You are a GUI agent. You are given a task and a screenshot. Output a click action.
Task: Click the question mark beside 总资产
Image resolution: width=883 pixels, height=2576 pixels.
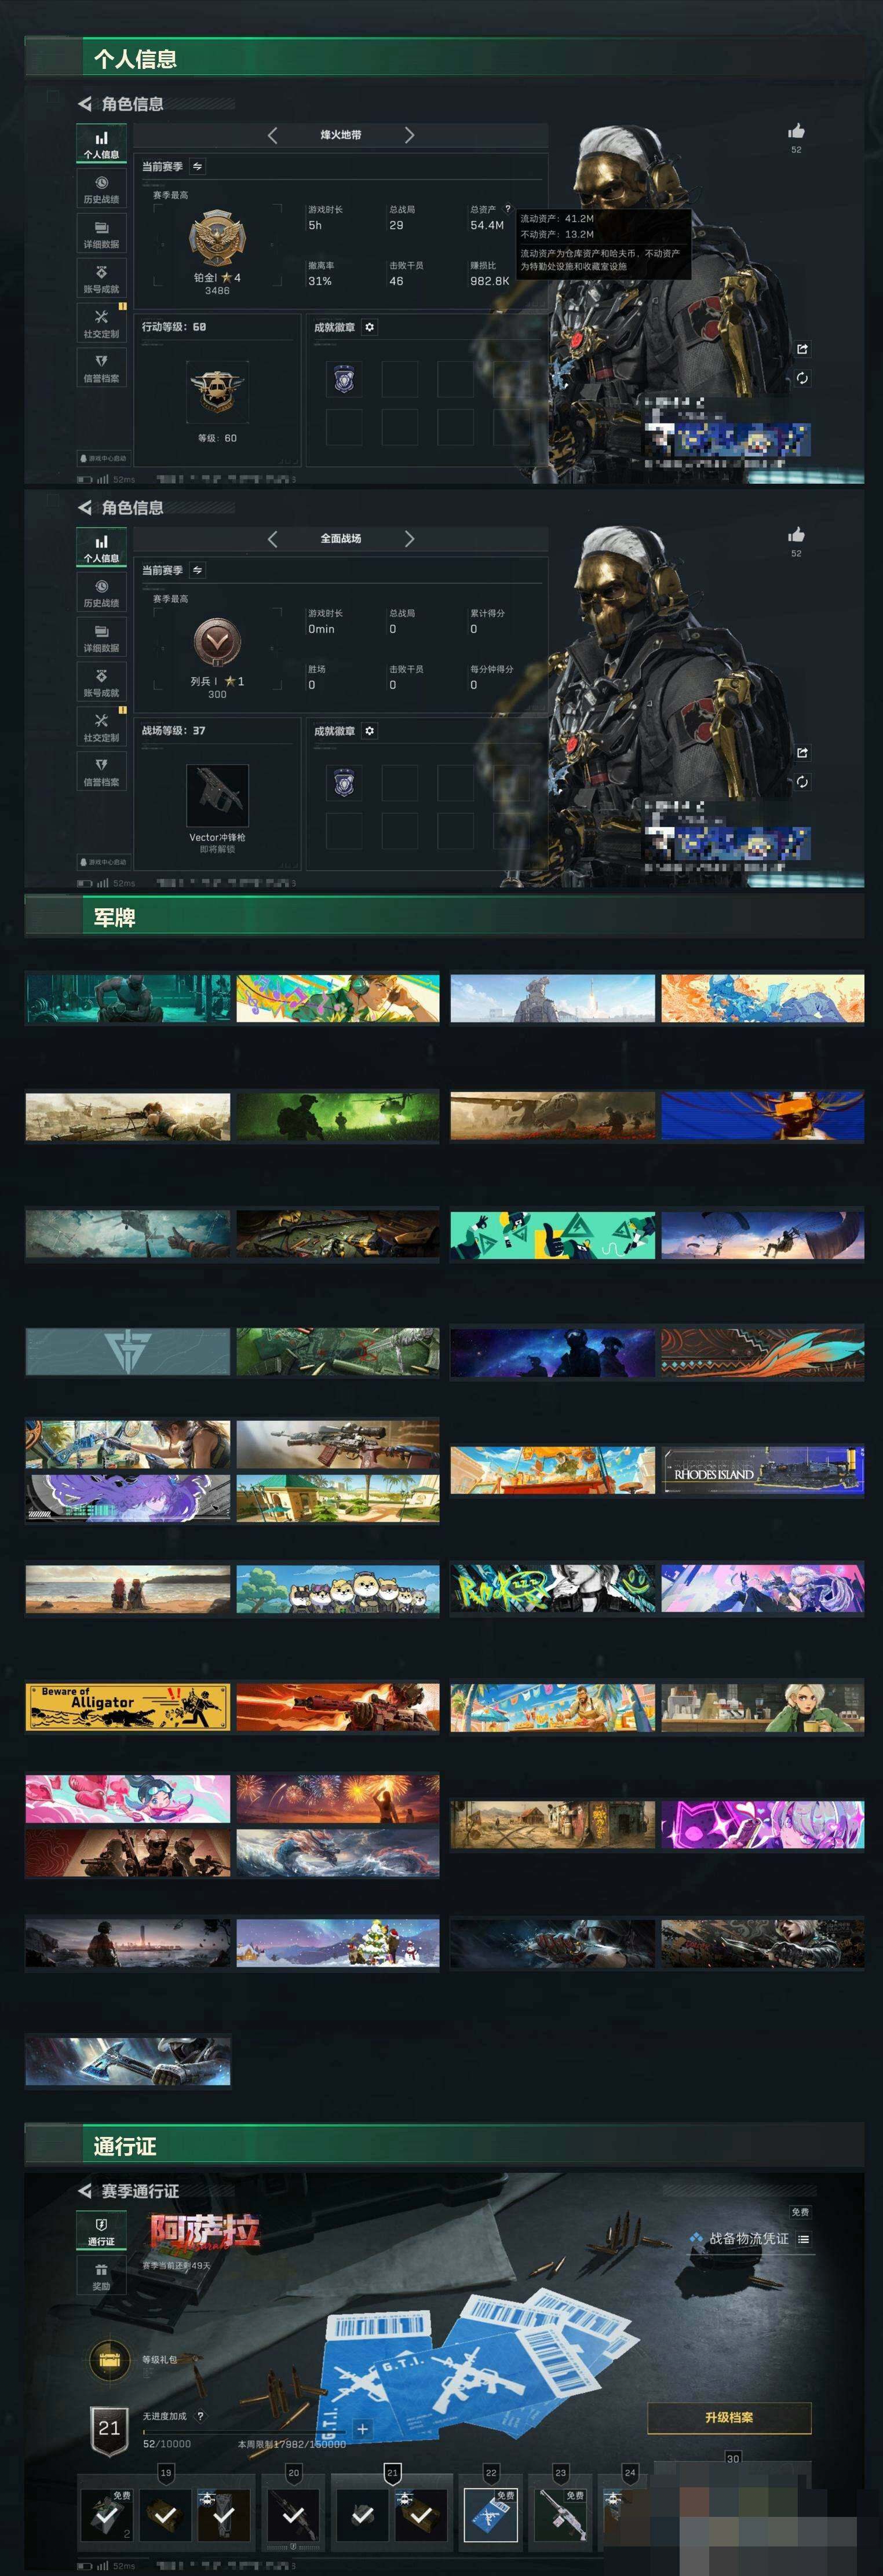(508, 209)
